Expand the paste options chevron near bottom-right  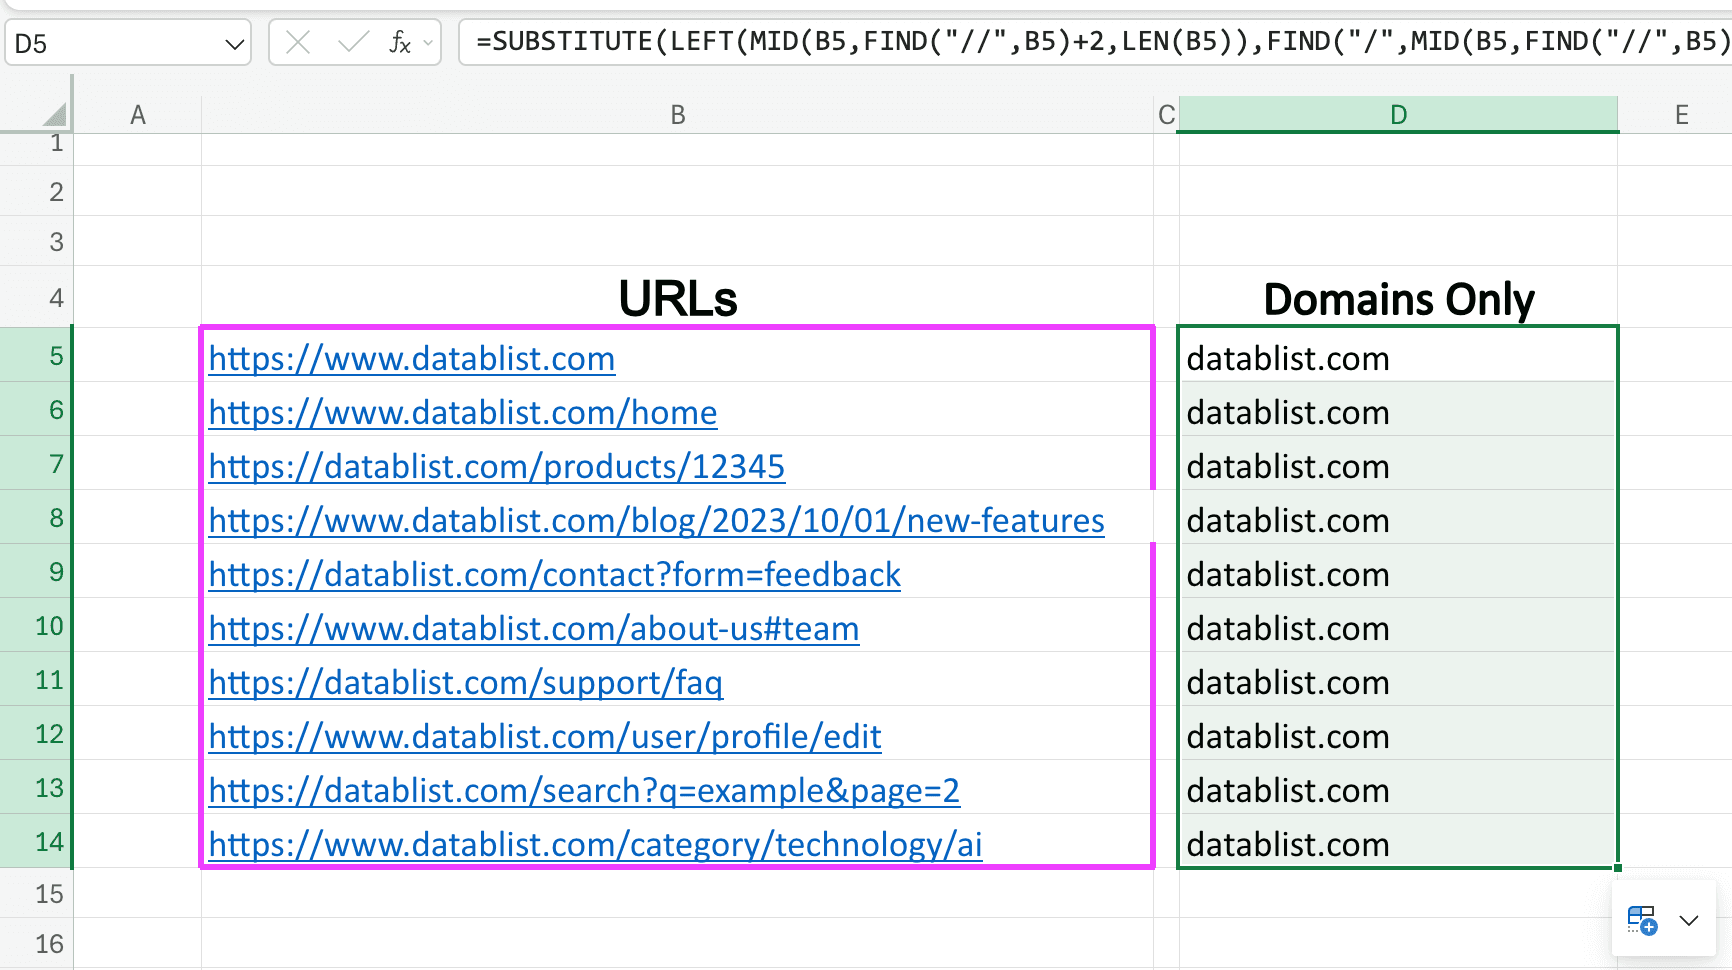1689,921
